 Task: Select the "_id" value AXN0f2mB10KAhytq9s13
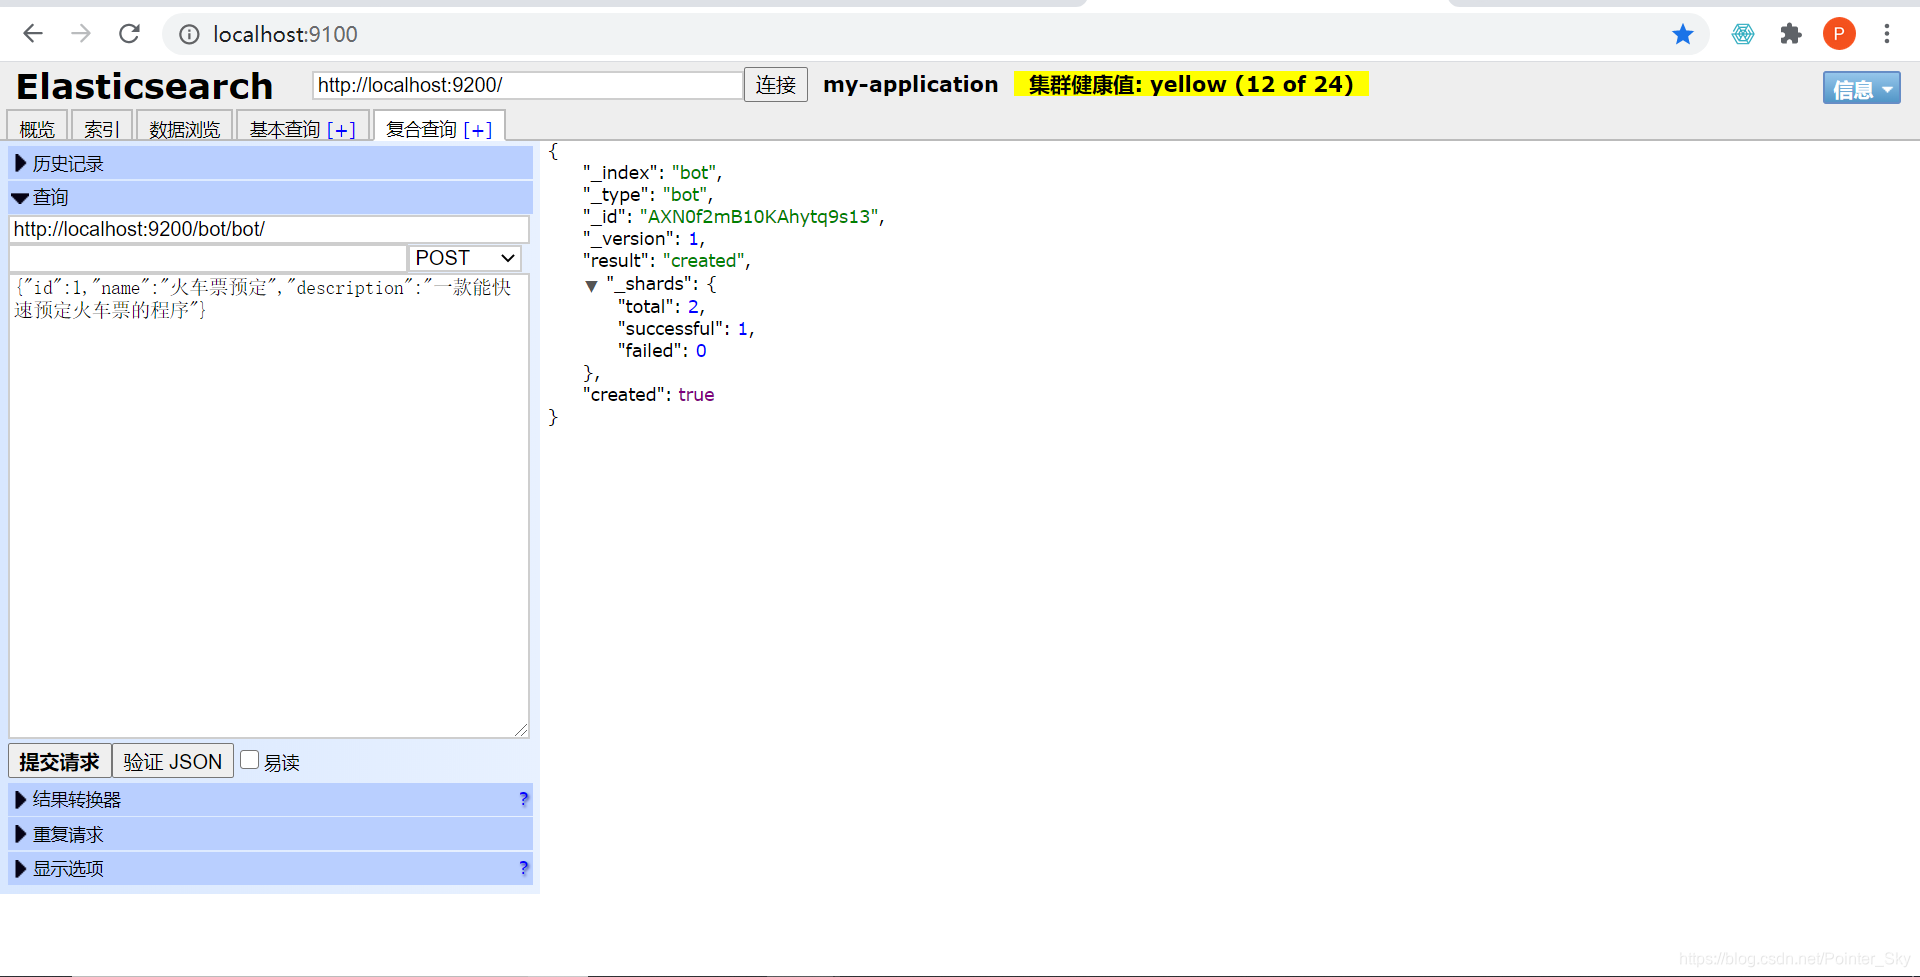pos(760,217)
